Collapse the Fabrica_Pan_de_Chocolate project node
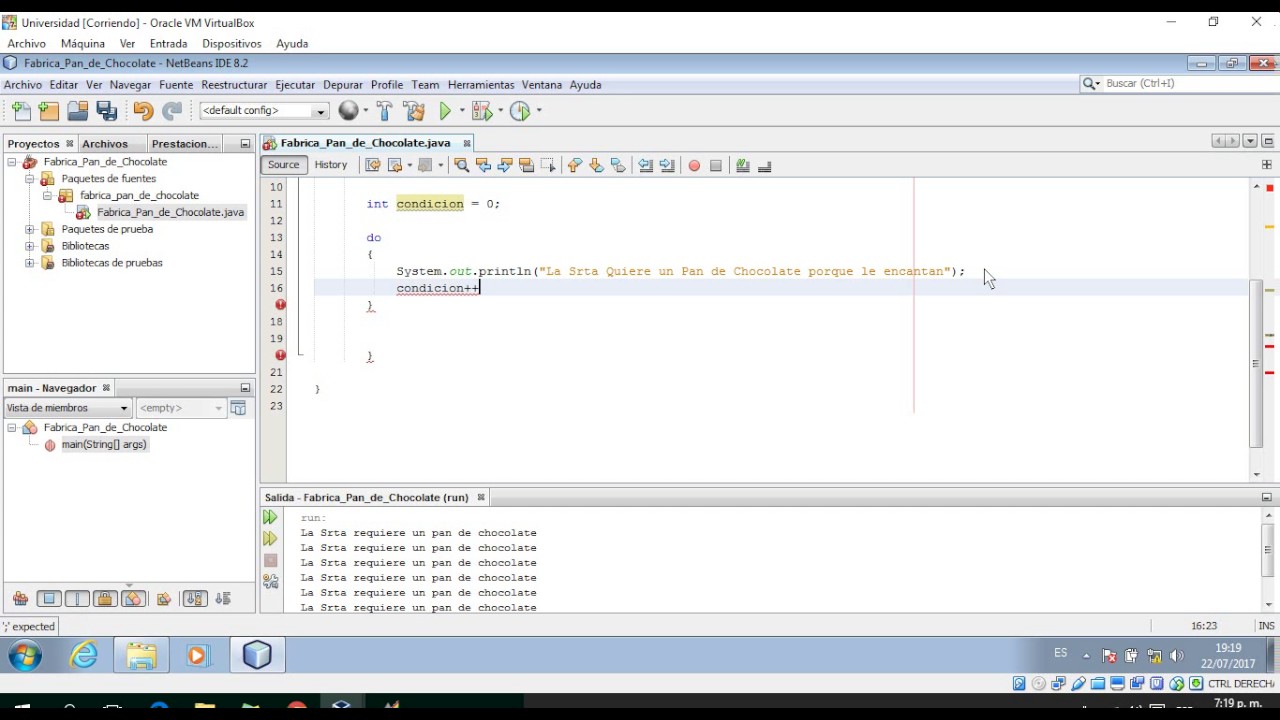Screen dimensions: 1280x720 click(12, 162)
